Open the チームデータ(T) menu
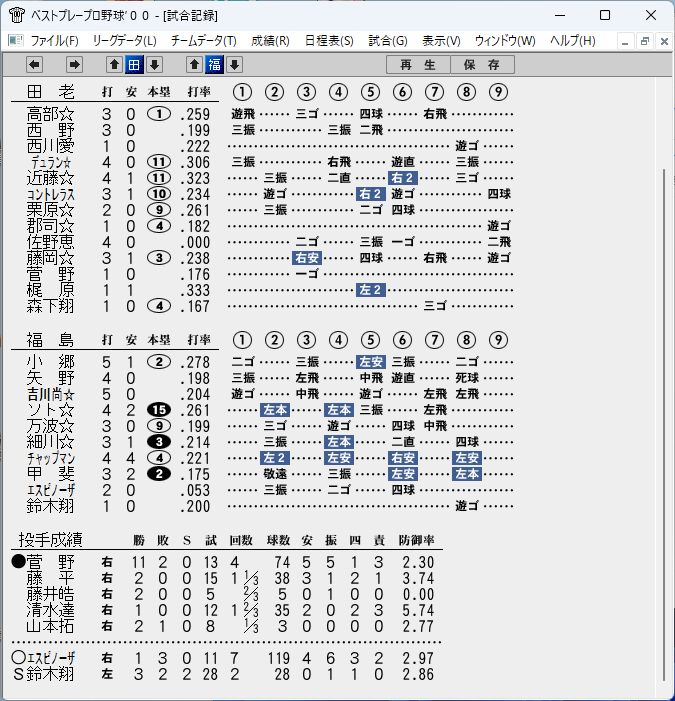 203,41
